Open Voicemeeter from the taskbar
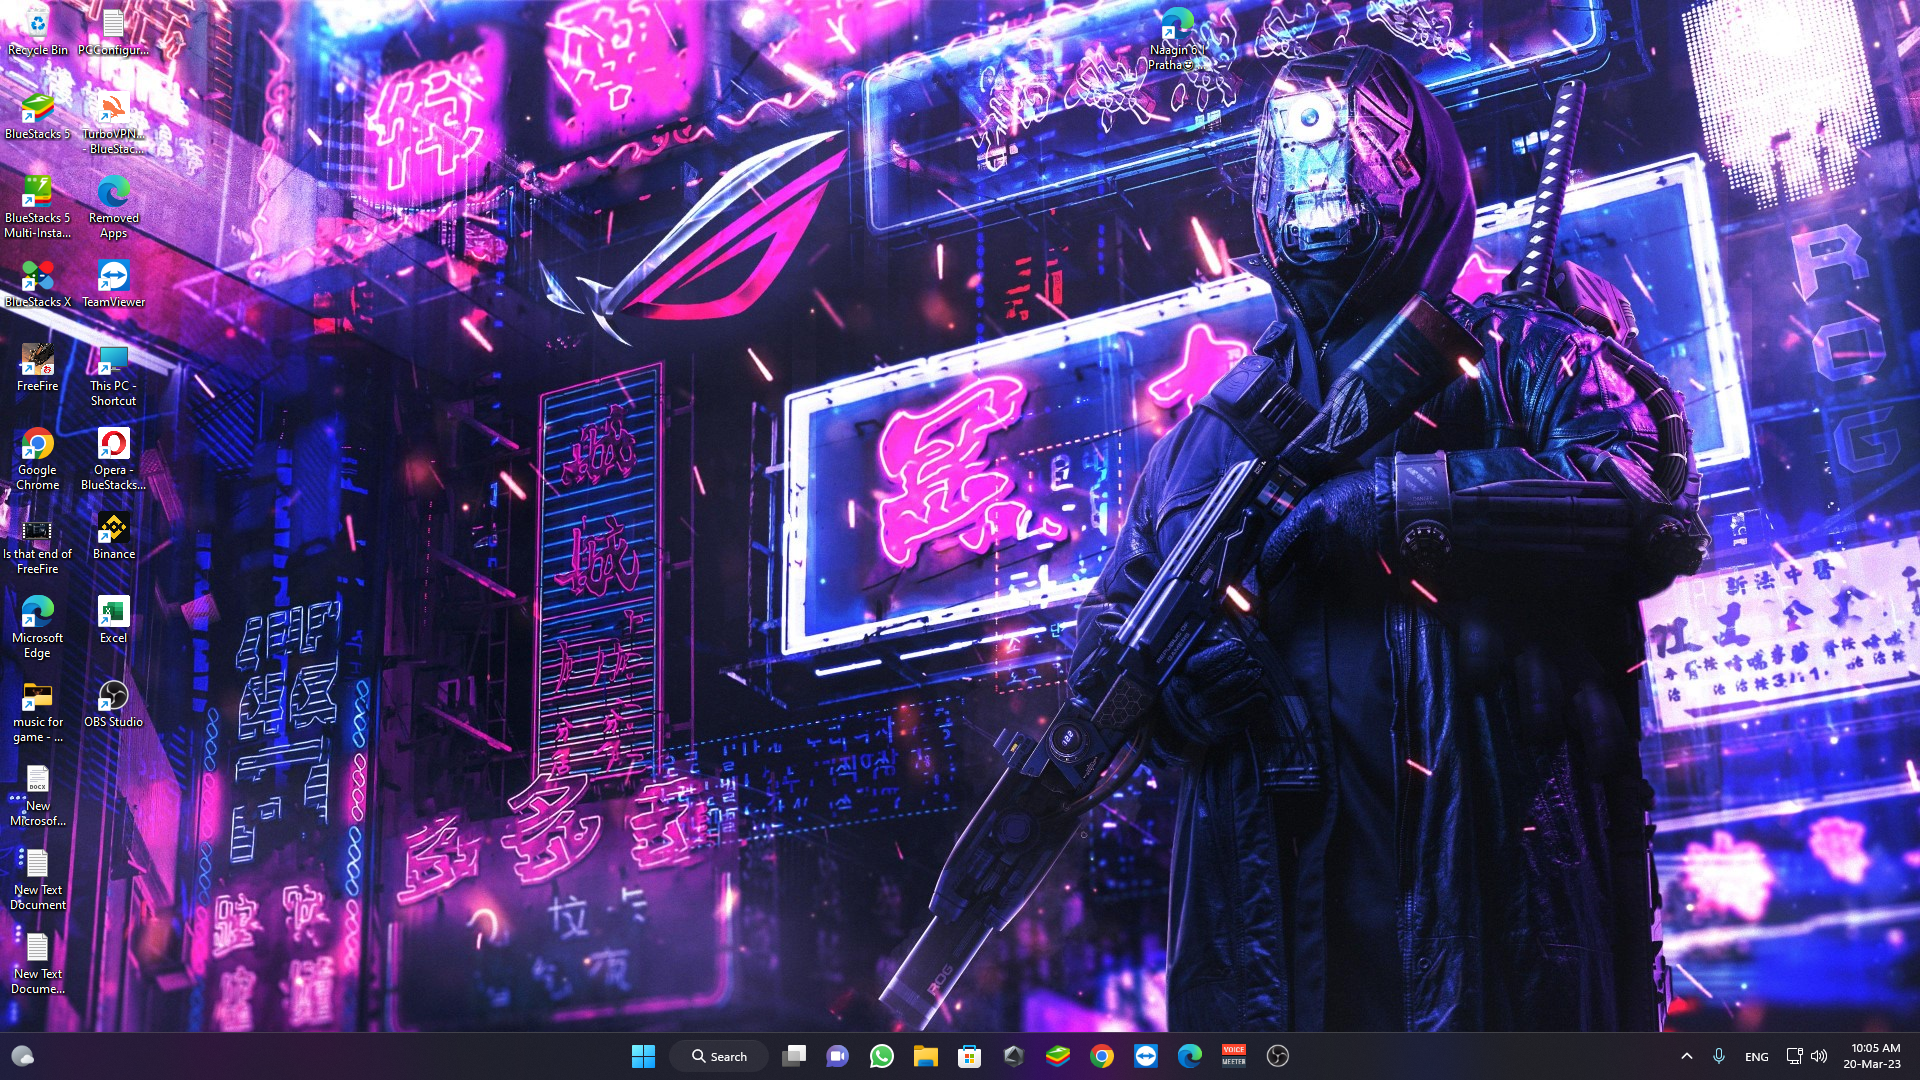This screenshot has width=1920, height=1080. (x=1233, y=1056)
